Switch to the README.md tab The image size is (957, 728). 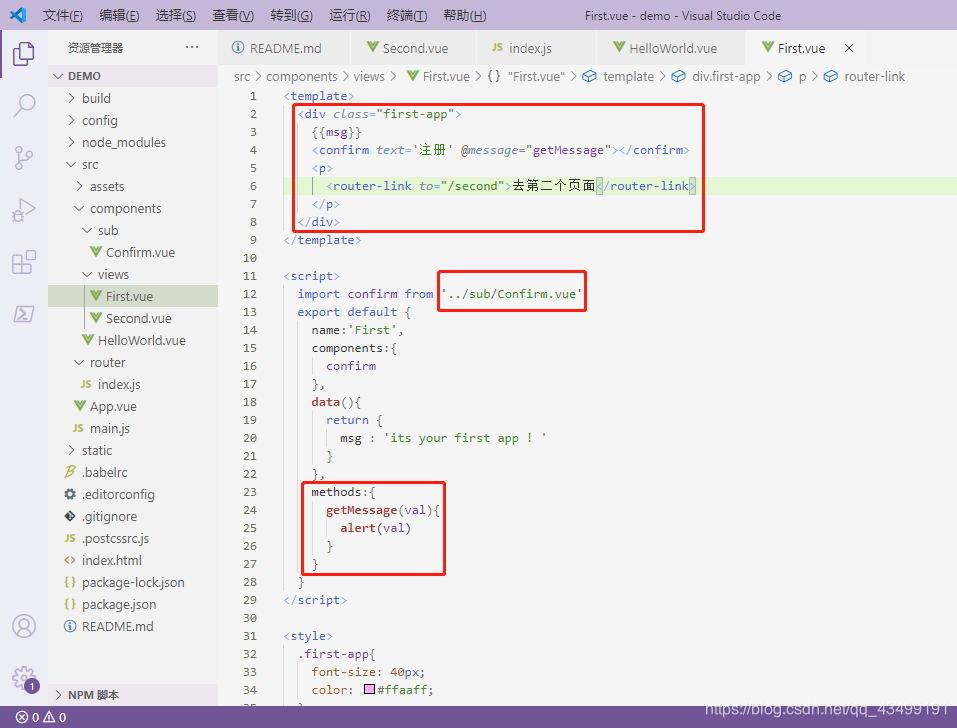(x=284, y=48)
